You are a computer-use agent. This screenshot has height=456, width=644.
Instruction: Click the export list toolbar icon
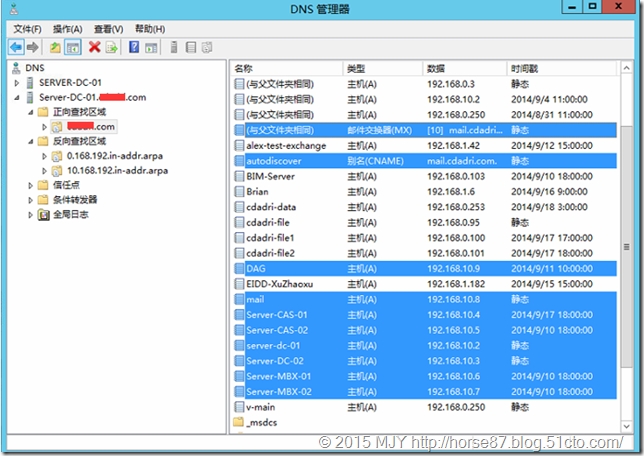[x=112, y=47]
